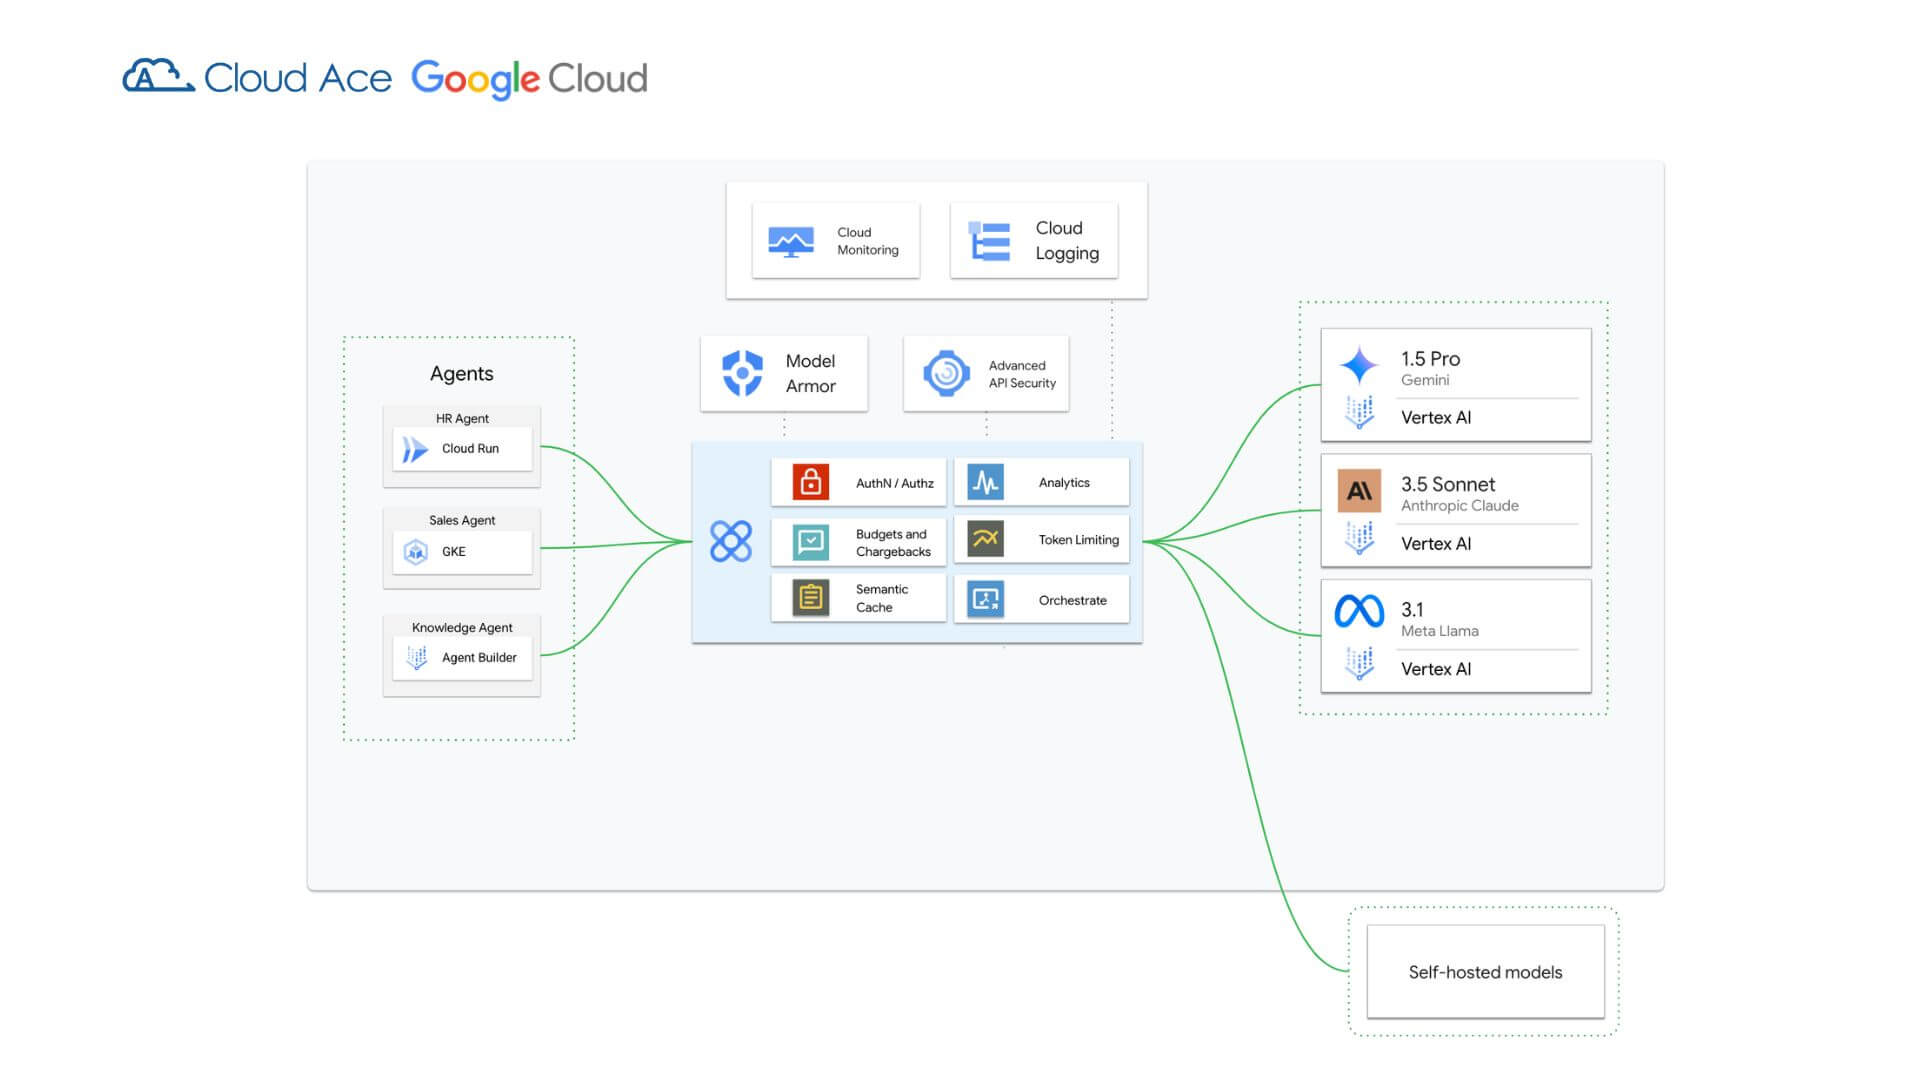Select the Cloud Monitoring screen icon
The width and height of the screenshot is (1920, 1080).
point(791,242)
